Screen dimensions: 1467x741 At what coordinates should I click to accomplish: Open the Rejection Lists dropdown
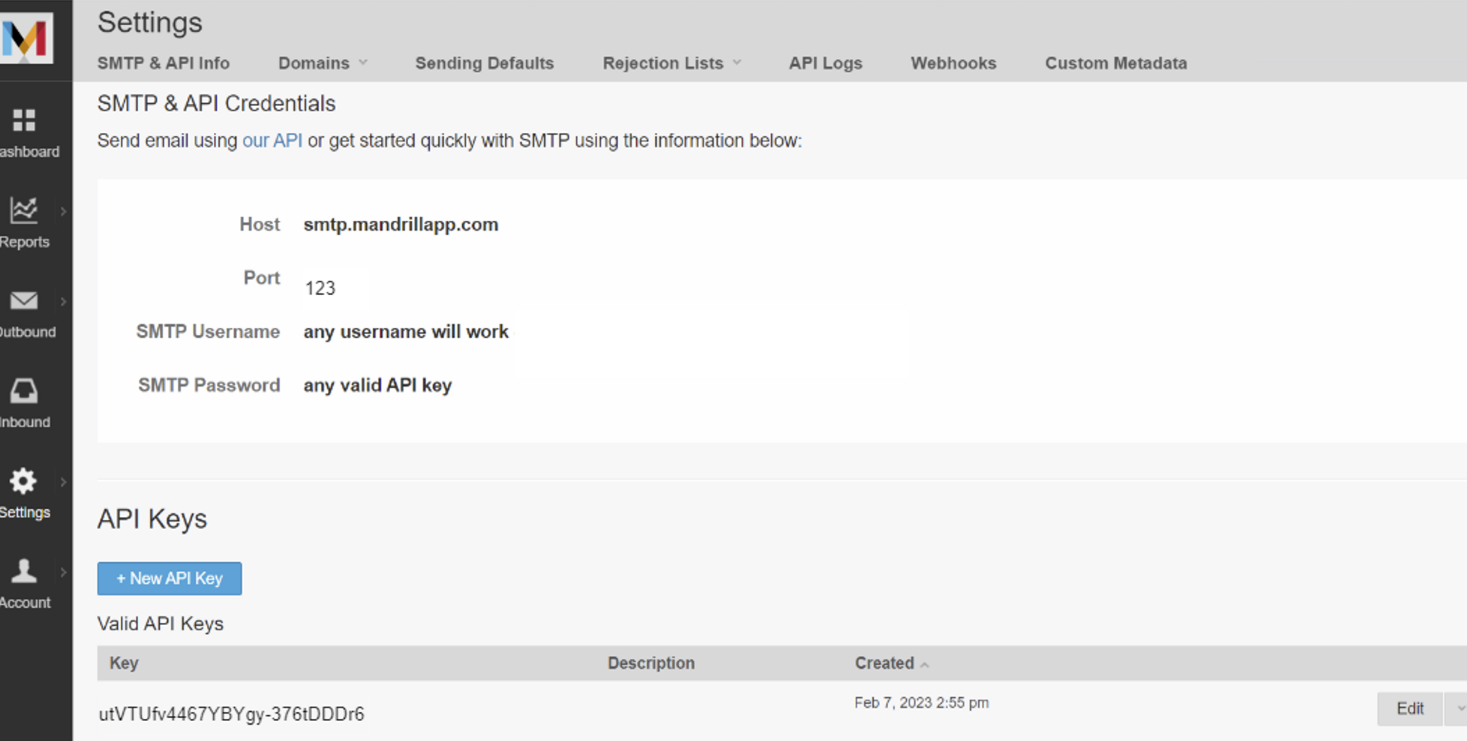pyautogui.click(x=670, y=62)
